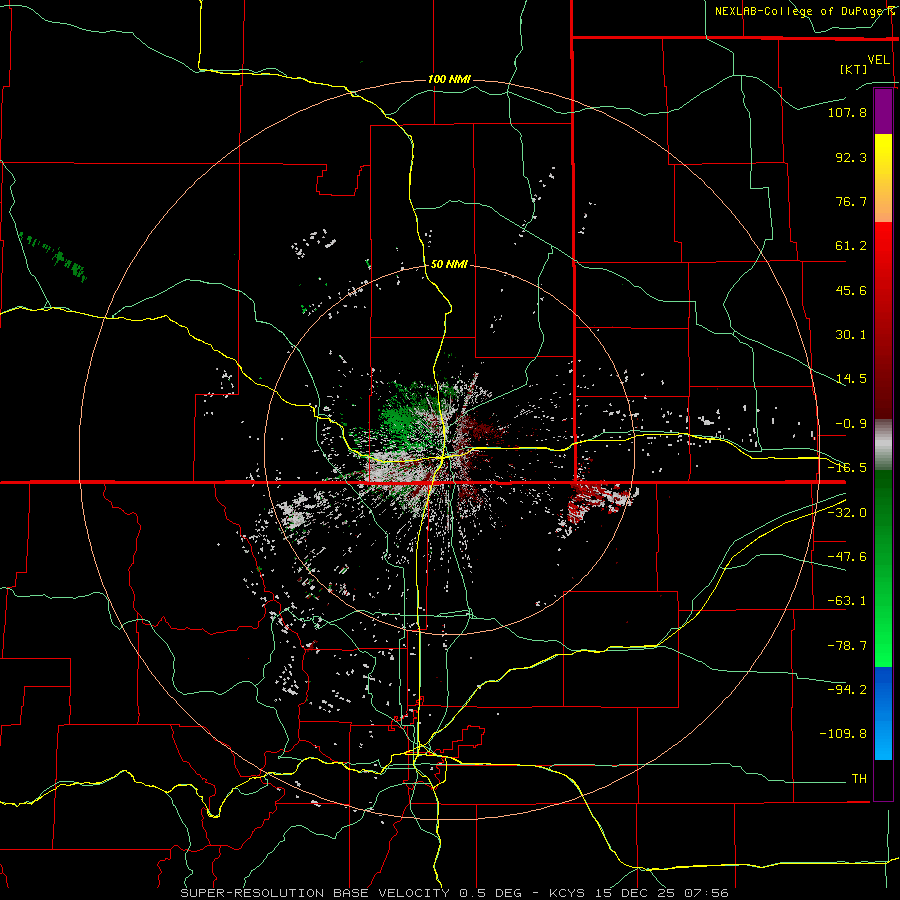Click the 76.7 velocity scale value
This screenshot has height=900, width=900.
coord(851,201)
